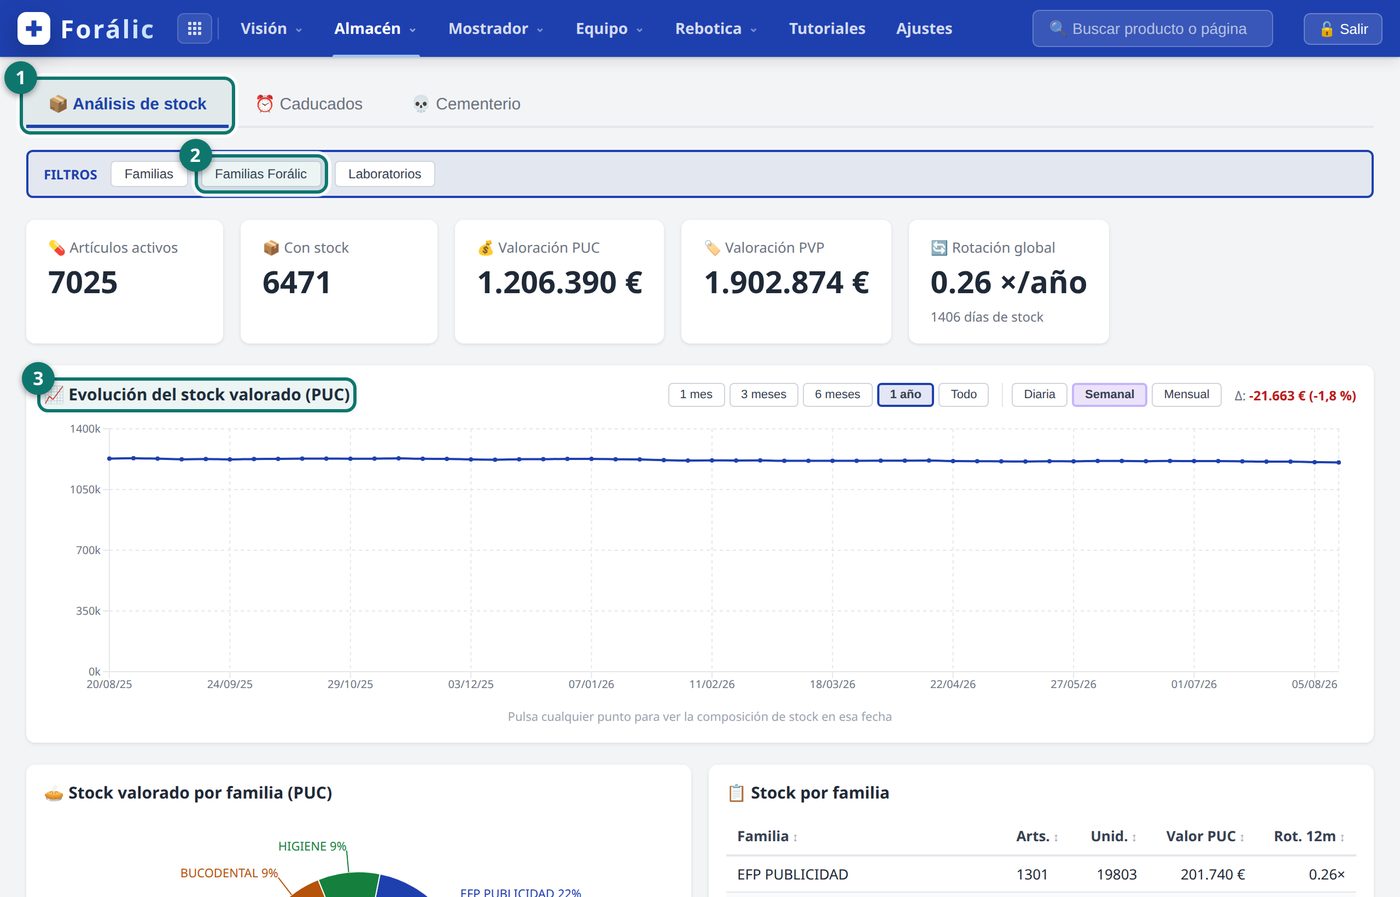The image size is (1400, 897).
Task: Go to Tutoriales in the top navigation
Action: point(827,29)
